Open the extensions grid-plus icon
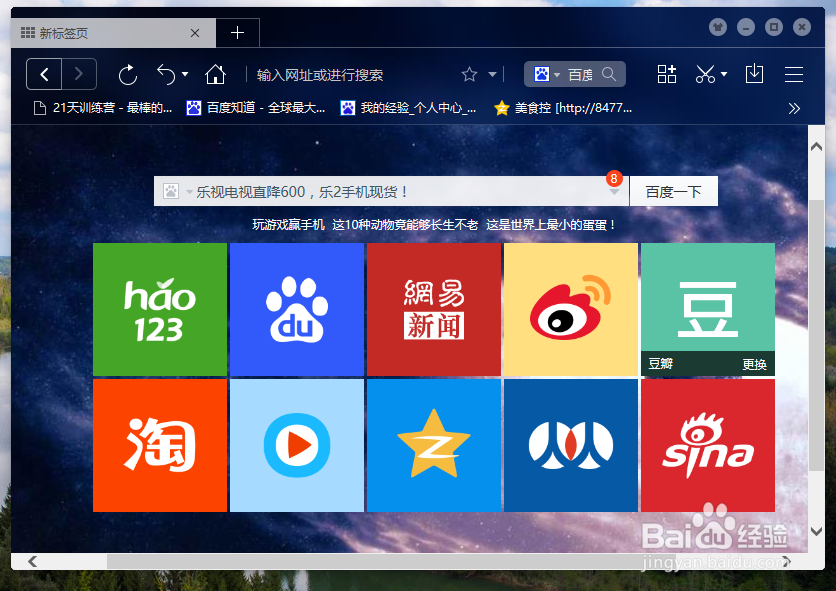The image size is (836, 591). pos(666,74)
